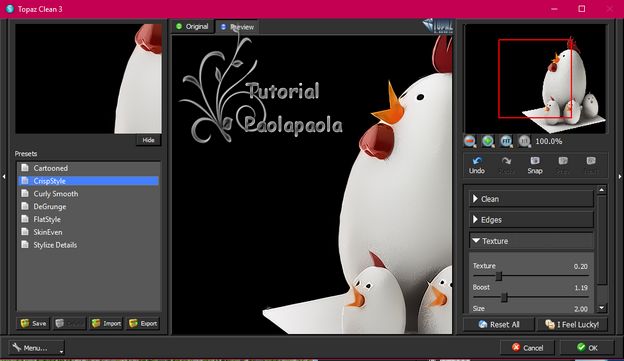Switch to the Original tab

coord(193,26)
